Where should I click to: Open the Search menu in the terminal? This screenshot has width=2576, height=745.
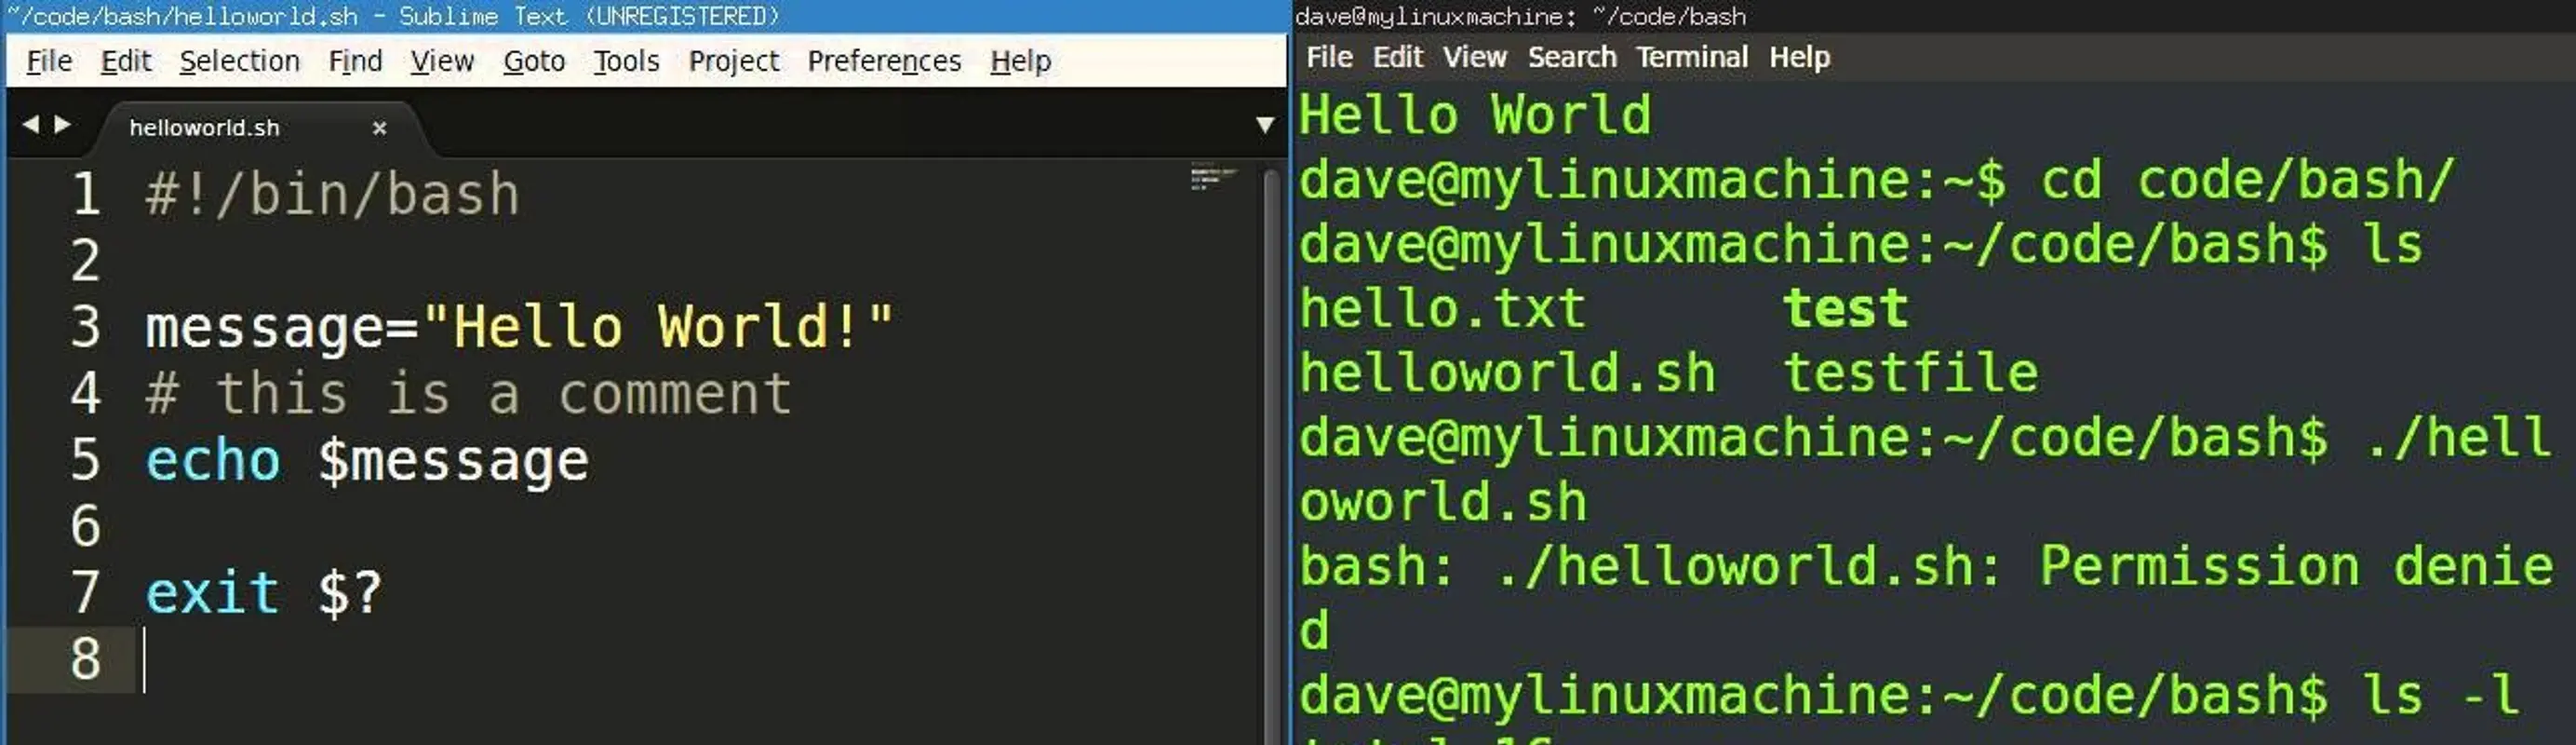tap(1571, 57)
